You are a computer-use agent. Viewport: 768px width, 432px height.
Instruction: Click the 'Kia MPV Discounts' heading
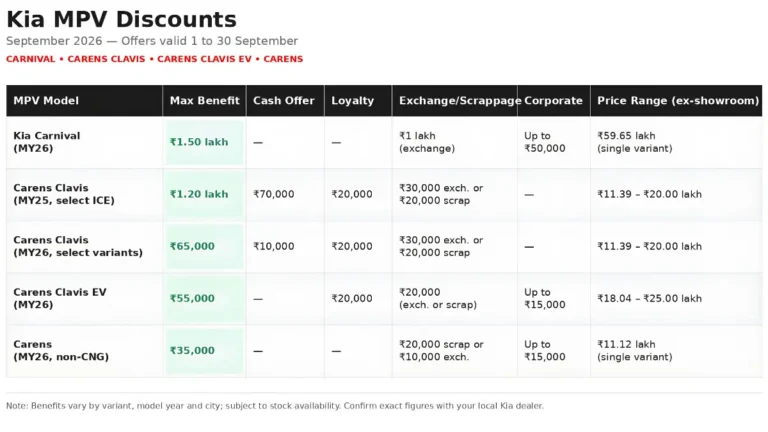click(121, 20)
